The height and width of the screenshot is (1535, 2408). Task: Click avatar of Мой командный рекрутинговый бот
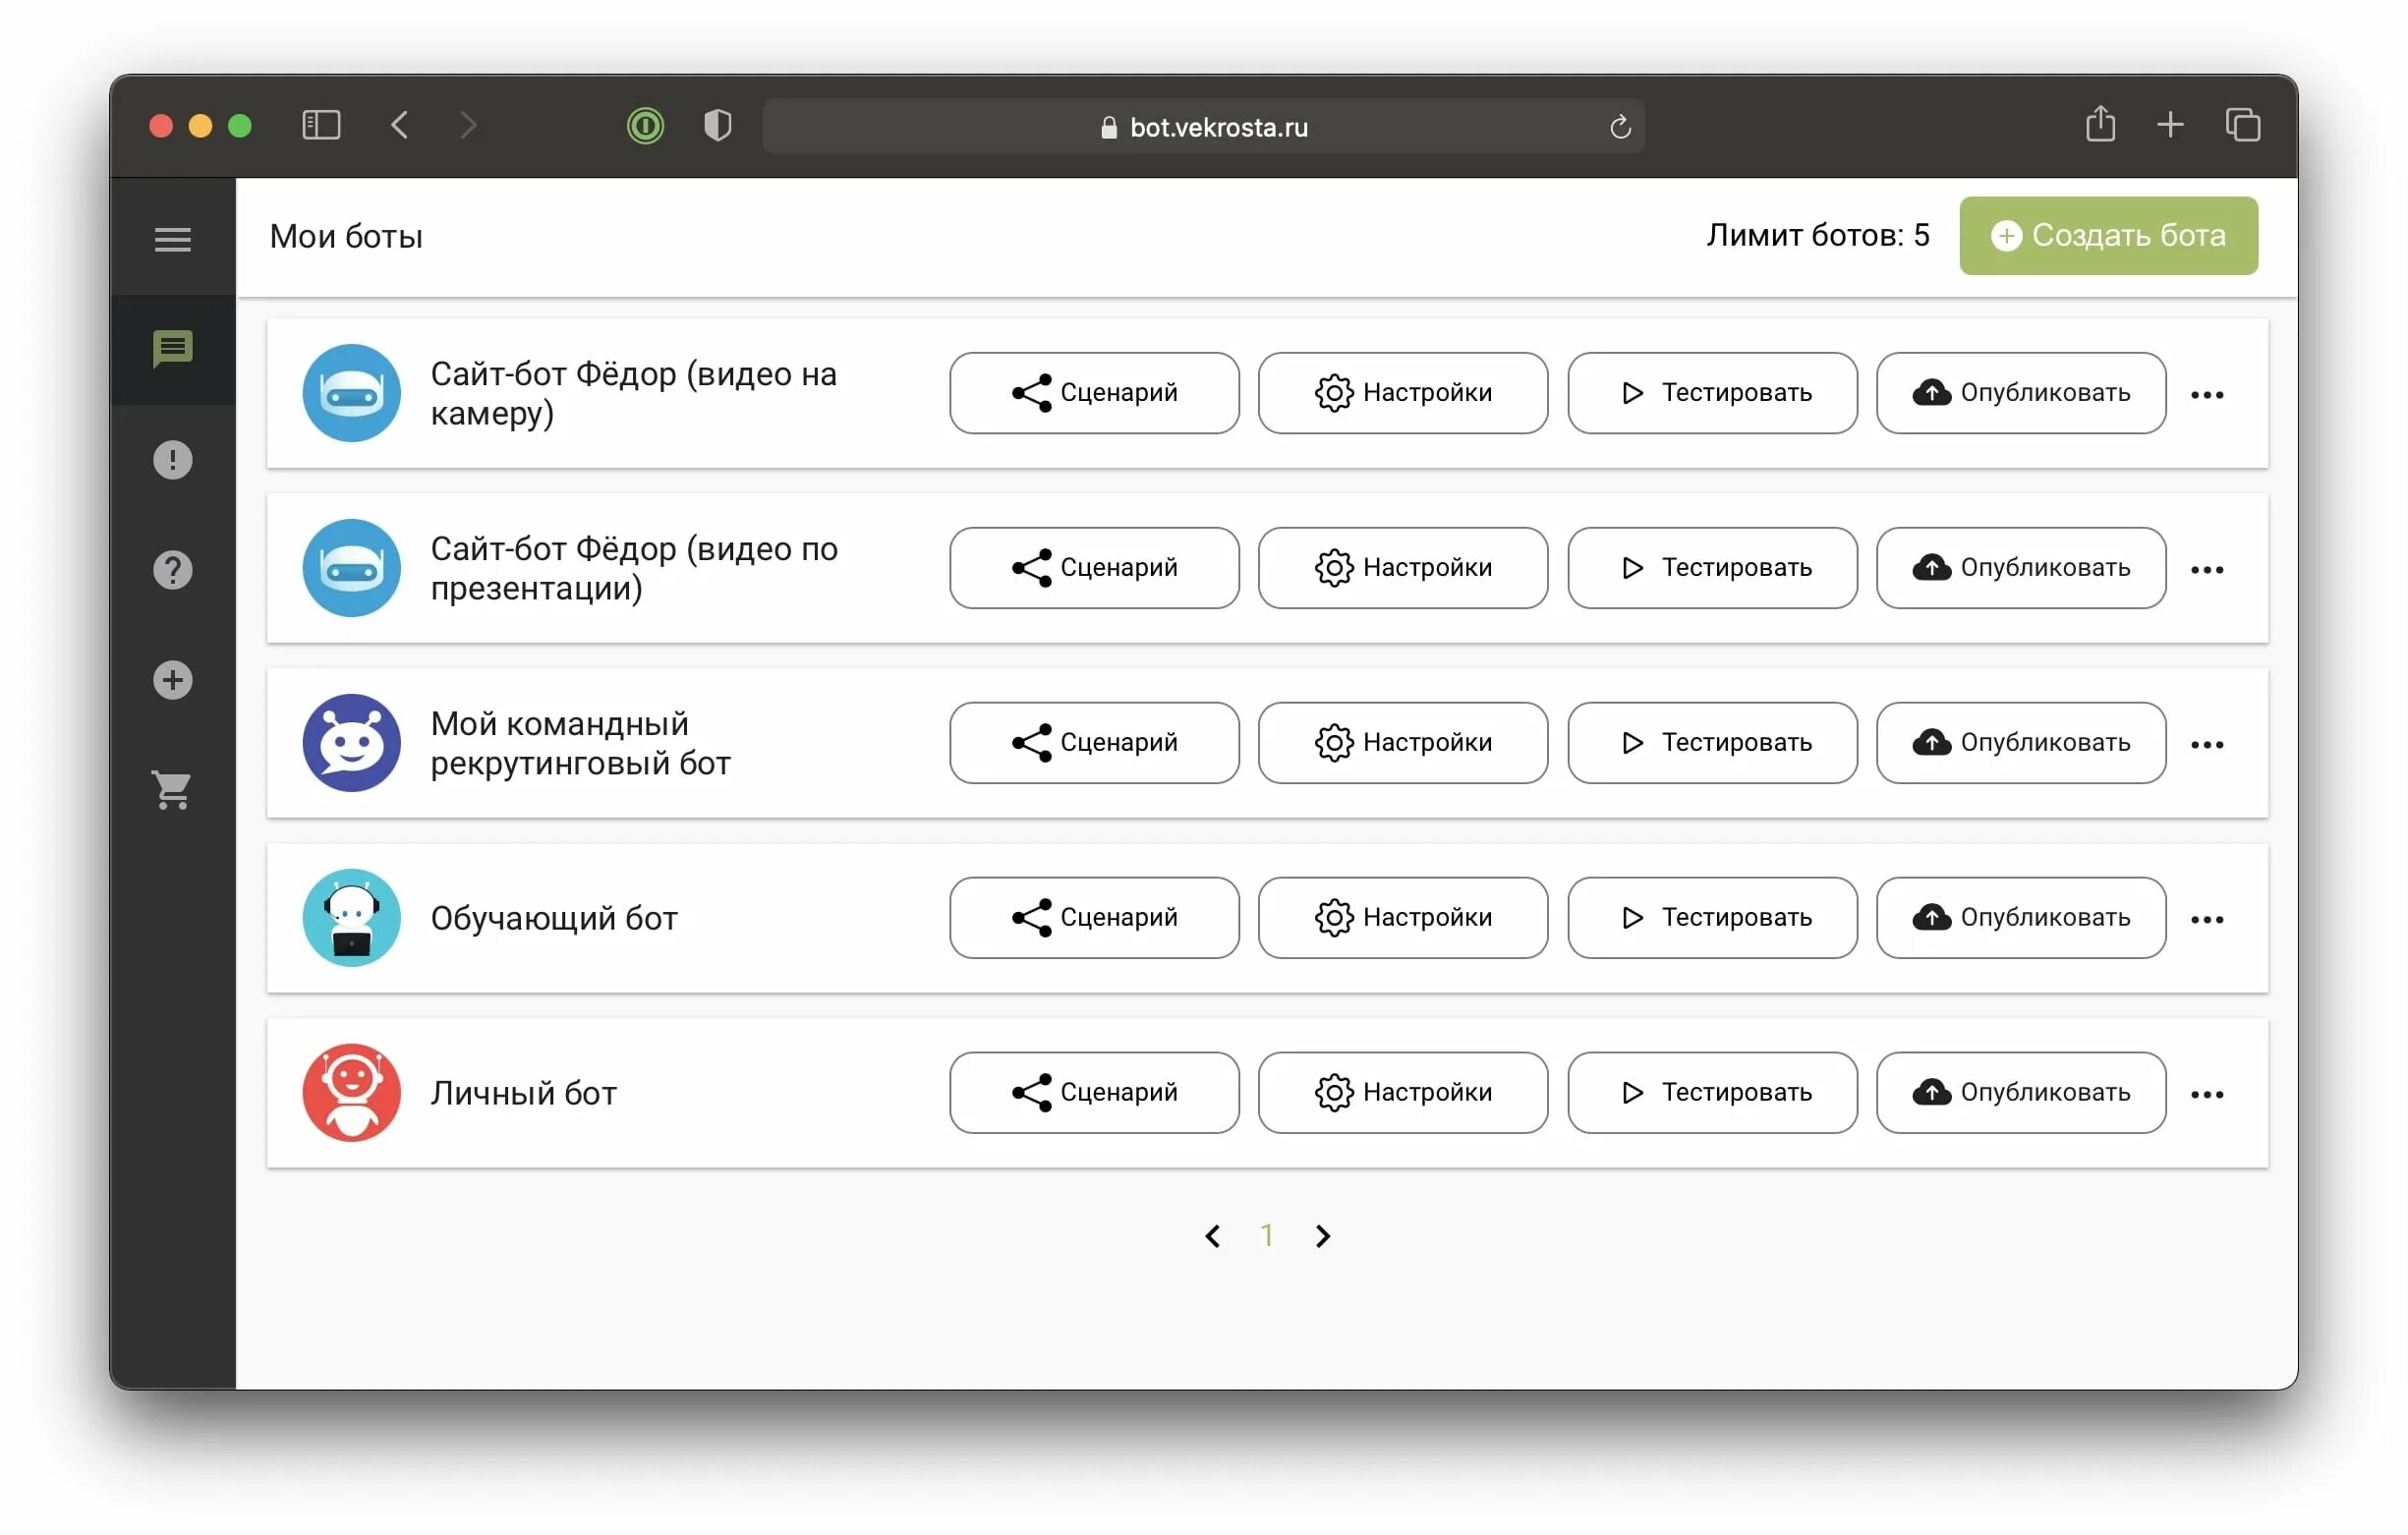click(352, 743)
